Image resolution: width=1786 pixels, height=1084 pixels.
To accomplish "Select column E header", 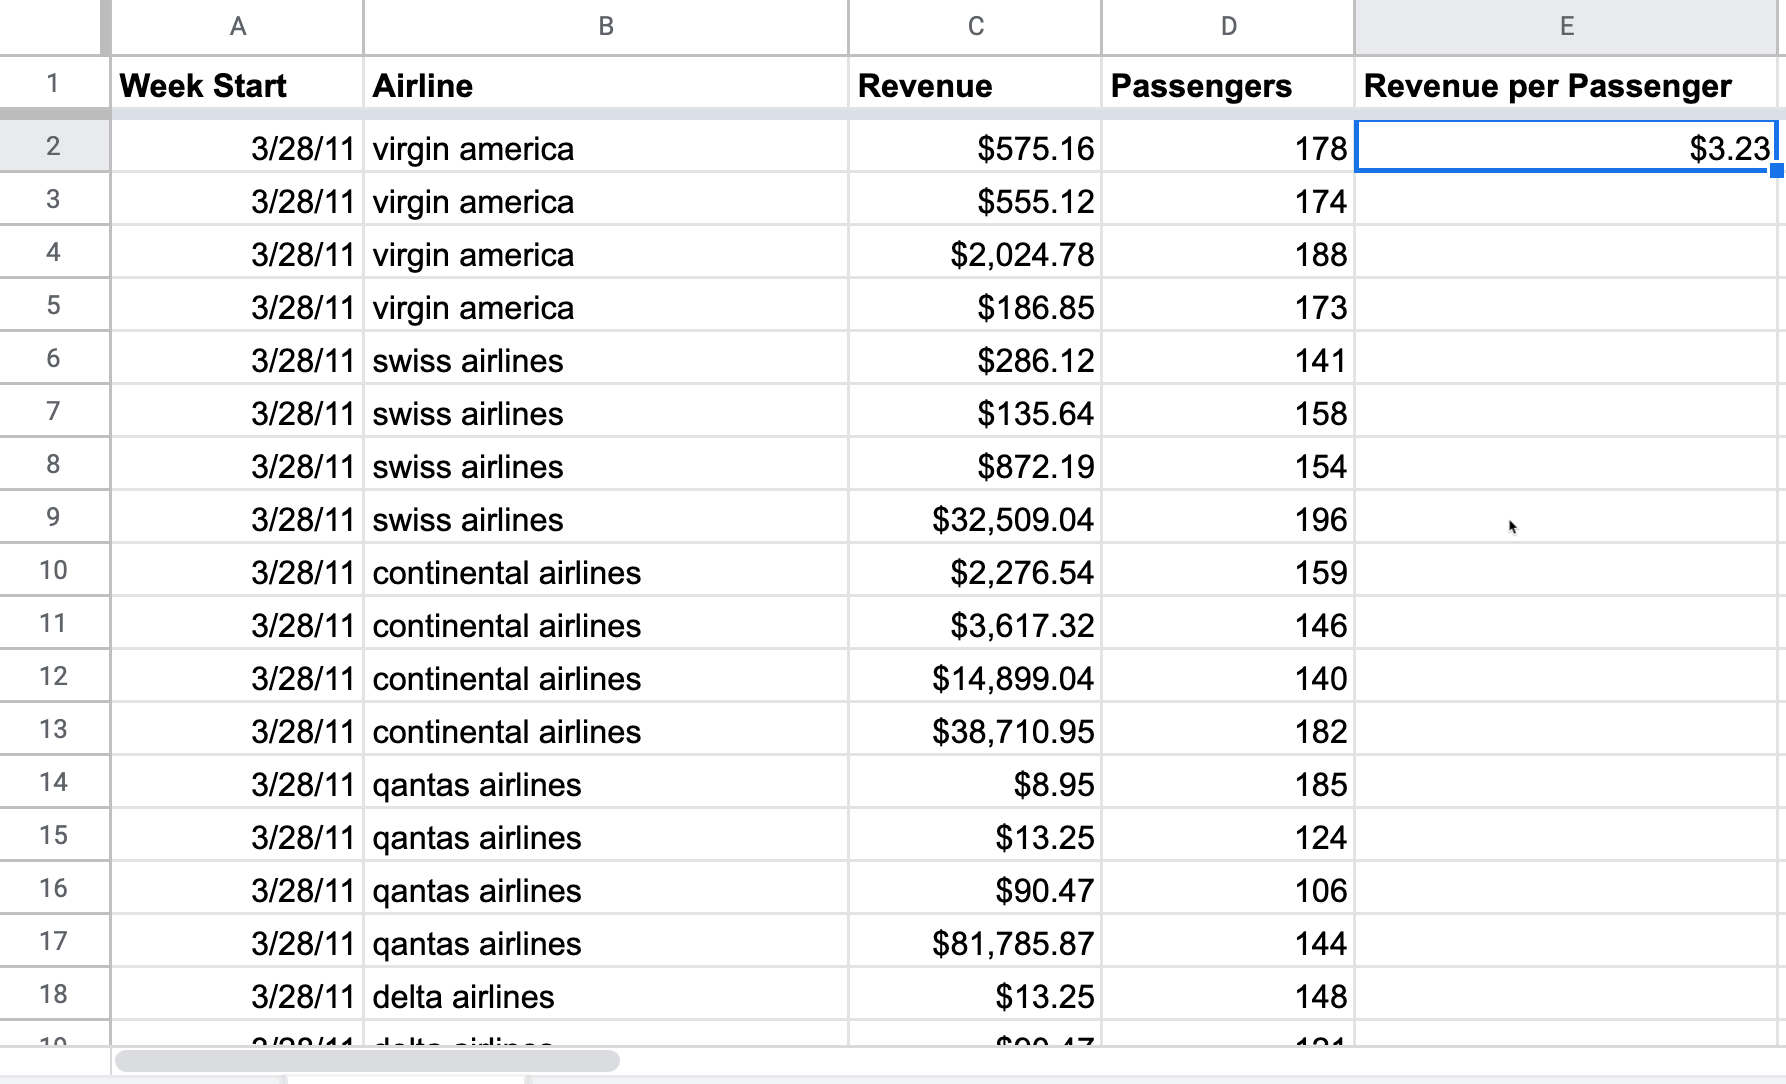I will pyautogui.click(x=1565, y=27).
